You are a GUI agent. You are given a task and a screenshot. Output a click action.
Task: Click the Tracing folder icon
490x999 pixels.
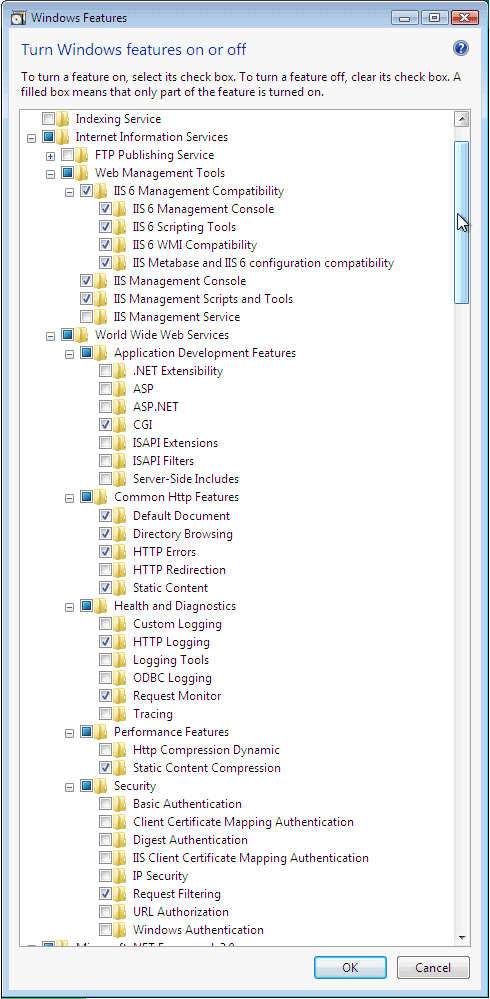[120, 714]
